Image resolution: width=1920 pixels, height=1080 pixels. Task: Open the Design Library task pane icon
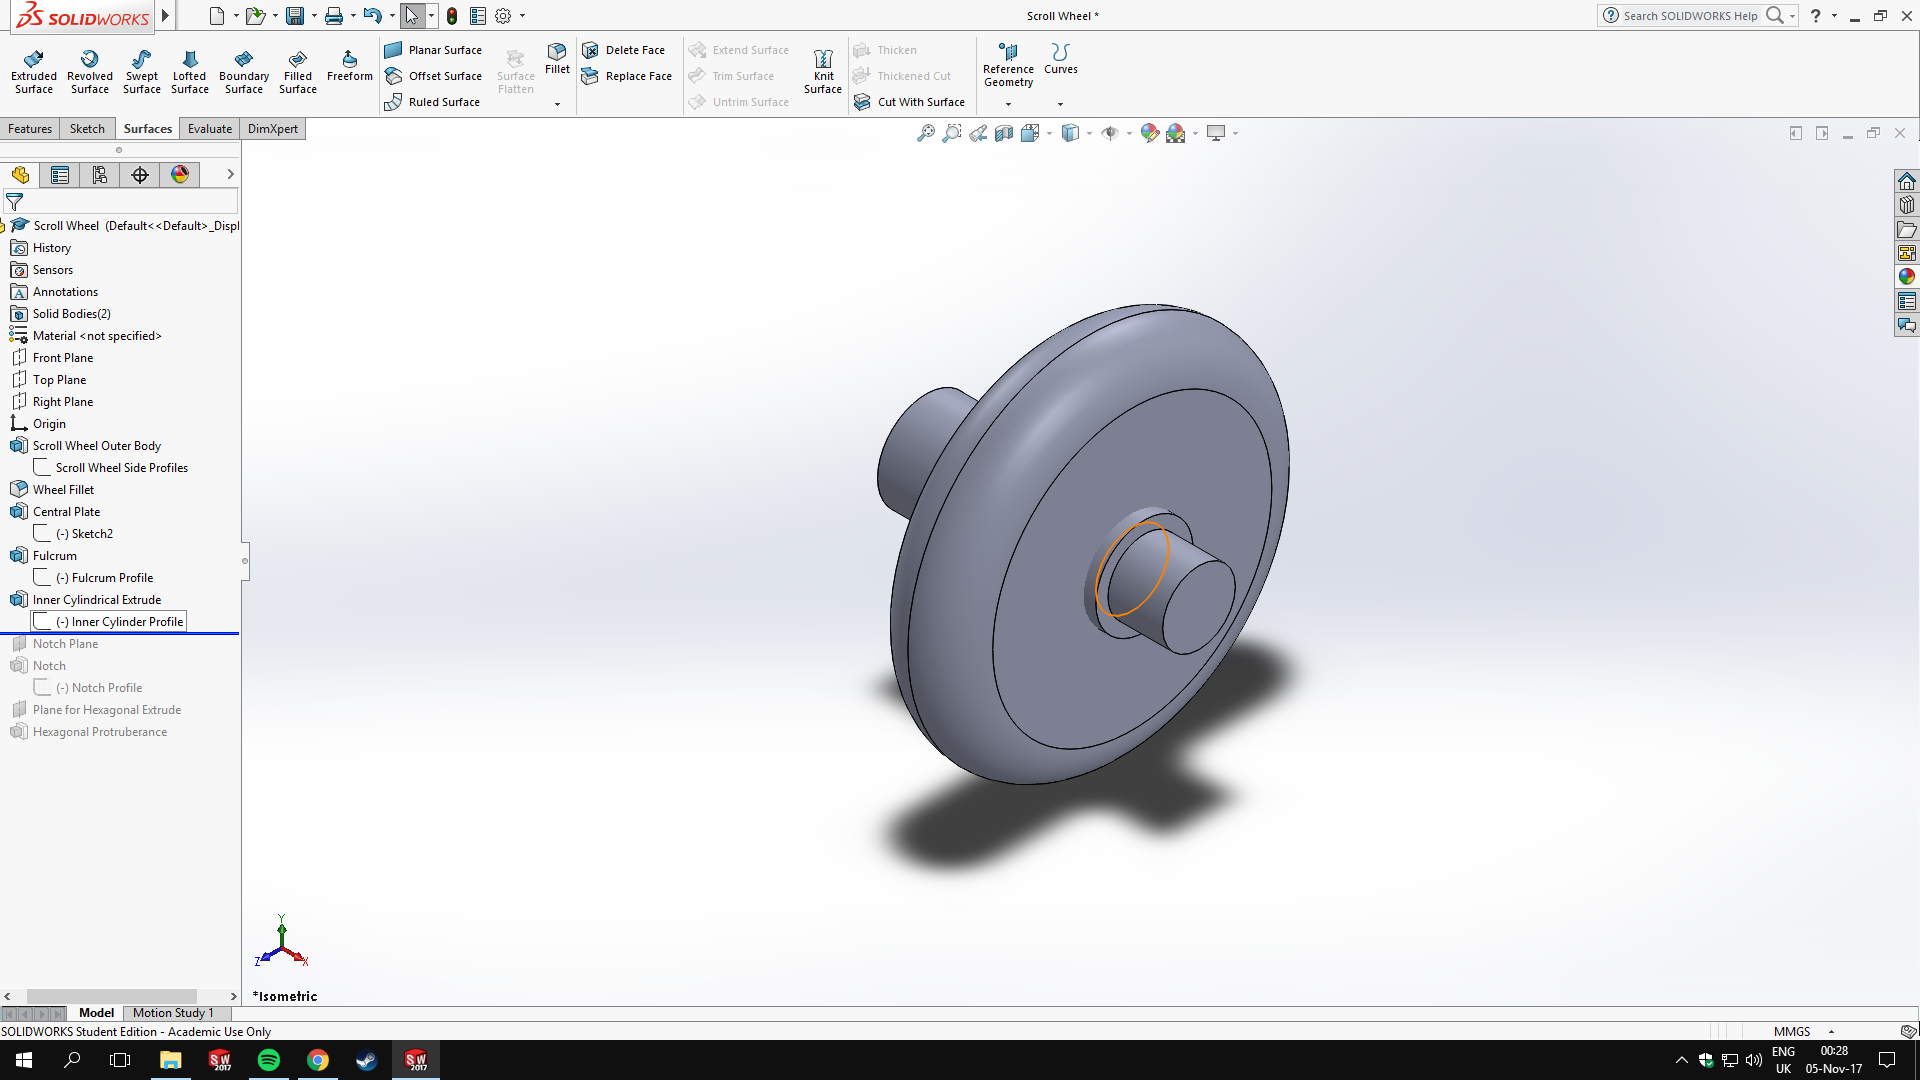[1907, 205]
